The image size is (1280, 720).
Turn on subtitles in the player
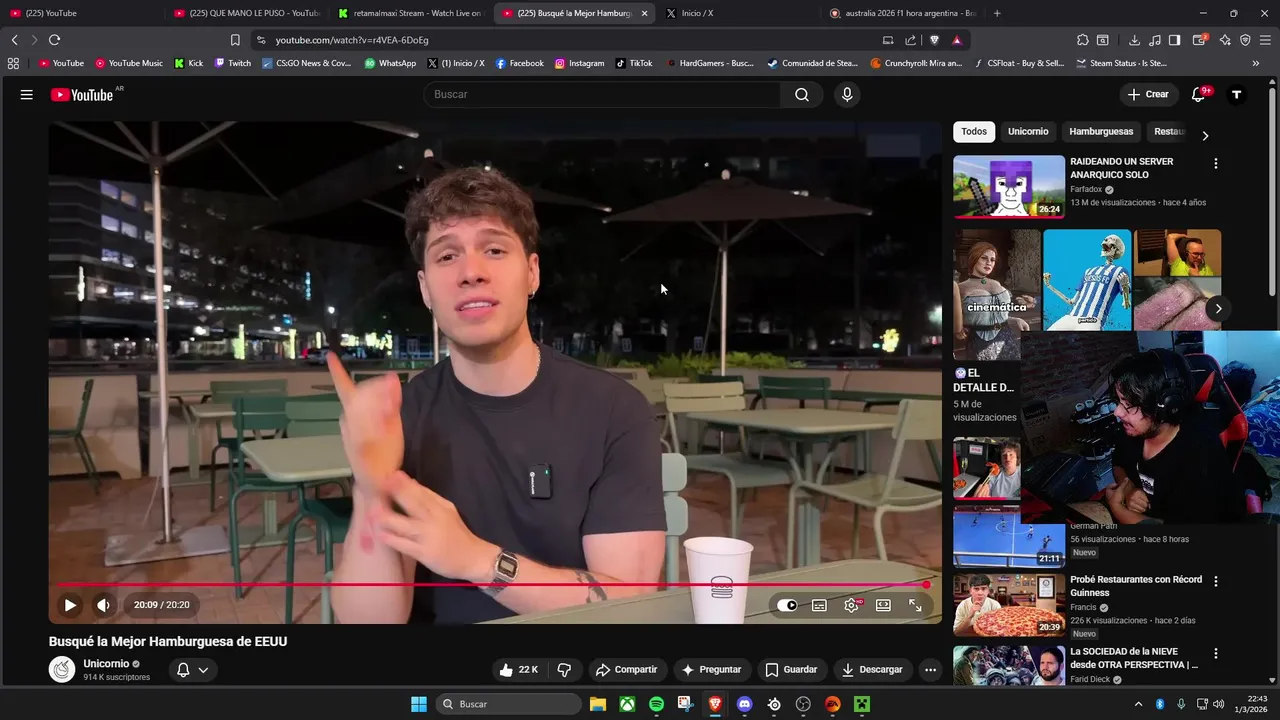819,605
